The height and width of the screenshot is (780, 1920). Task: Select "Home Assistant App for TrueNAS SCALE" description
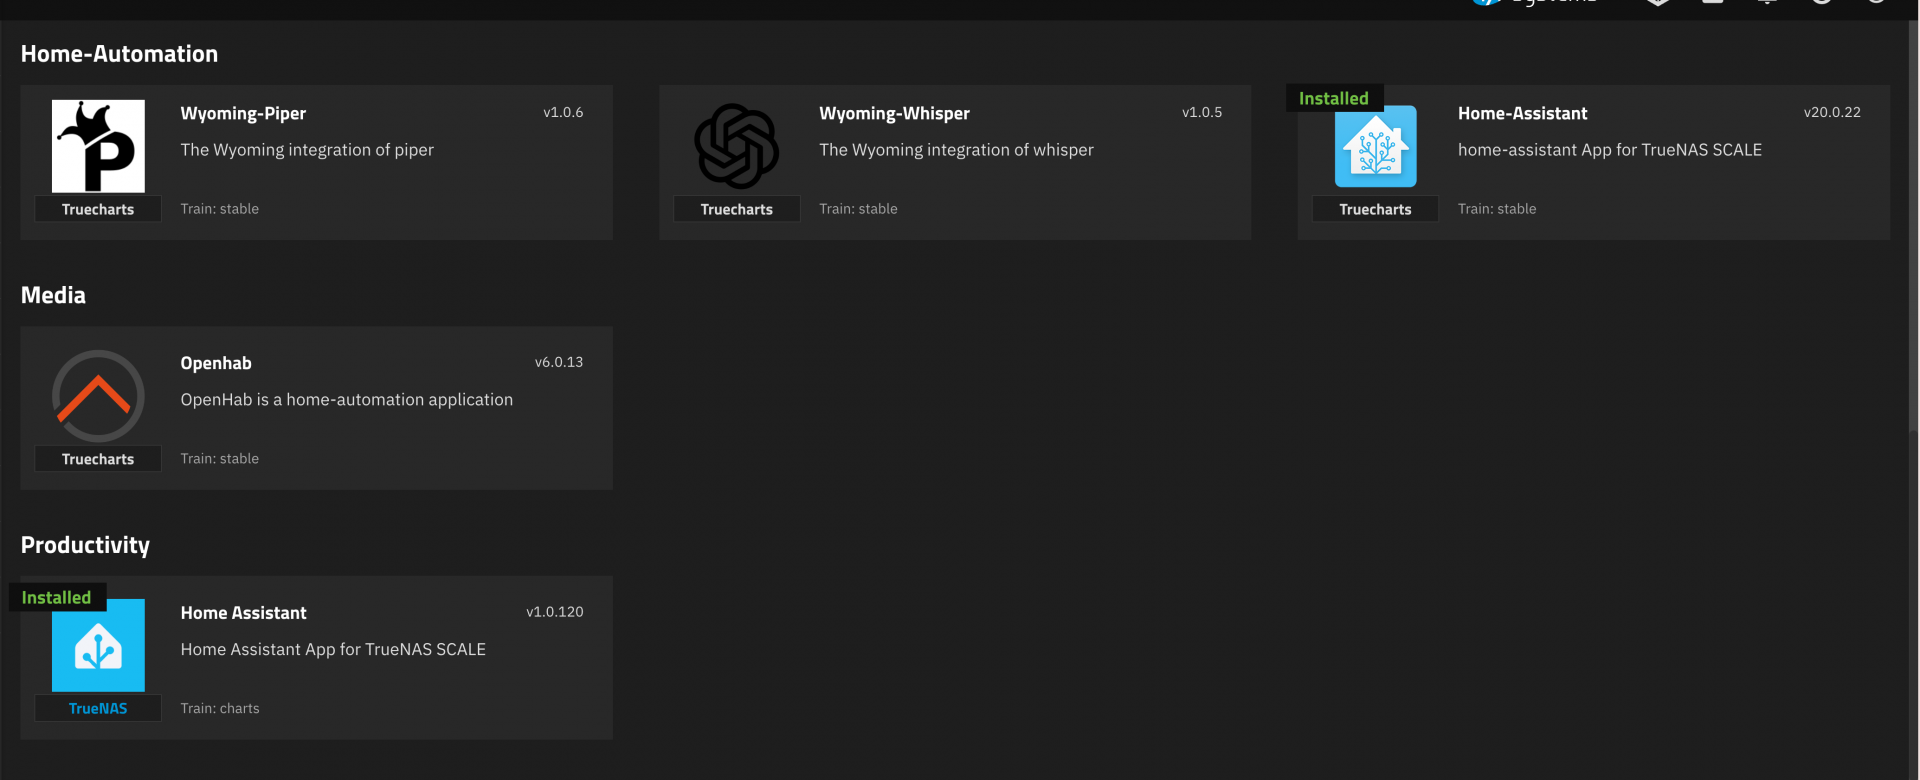[333, 650]
